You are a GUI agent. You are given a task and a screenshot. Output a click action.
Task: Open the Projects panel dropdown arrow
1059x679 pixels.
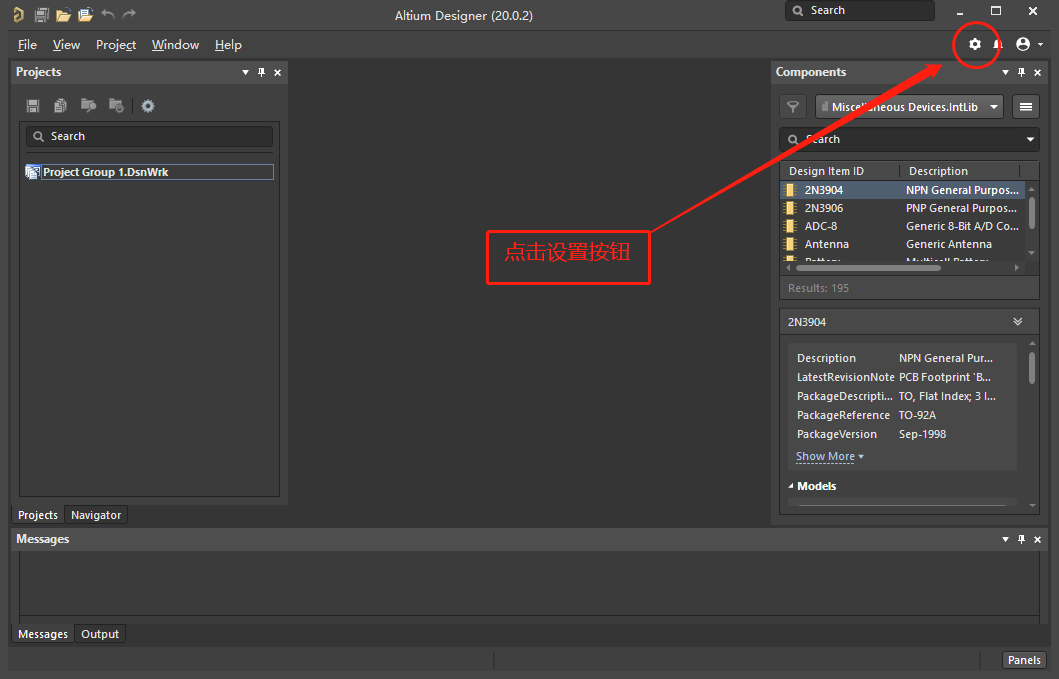pos(245,72)
